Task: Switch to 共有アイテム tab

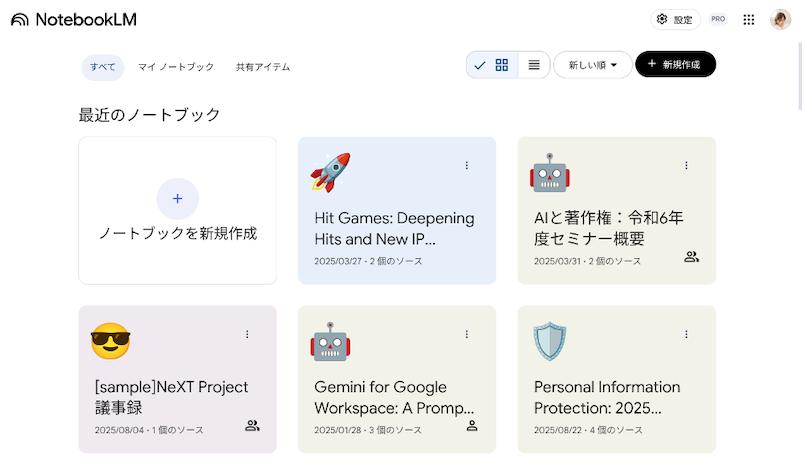Action: pyautogui.click(x=263, y=67)
